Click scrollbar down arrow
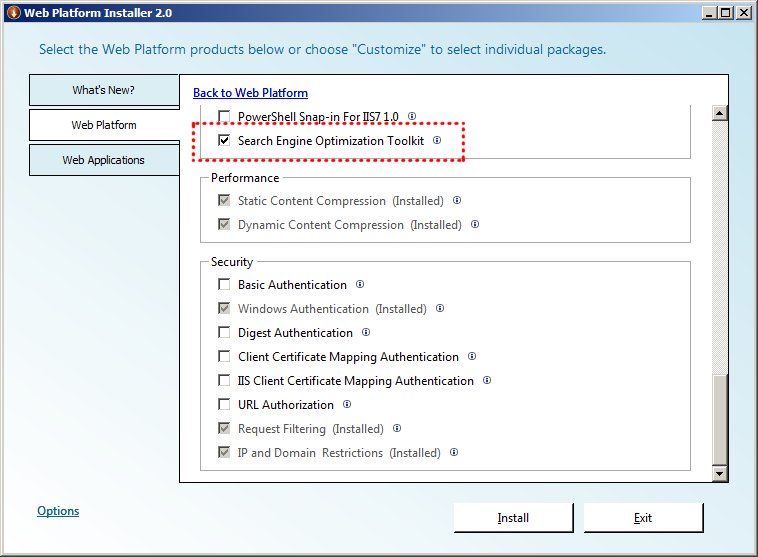Viewport: 758px width, 557px height. pyautogui.click(x=720, y=474)
